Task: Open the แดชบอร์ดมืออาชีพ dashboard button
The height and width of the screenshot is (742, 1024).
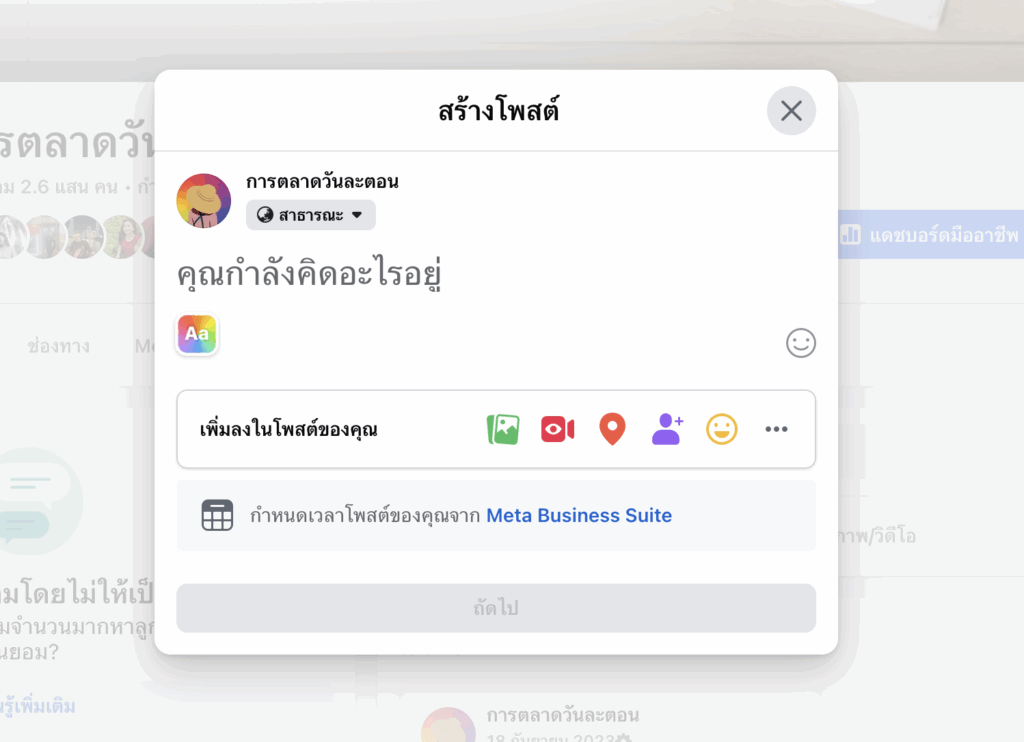Action: pyautogui.click(x=931, y=234)
